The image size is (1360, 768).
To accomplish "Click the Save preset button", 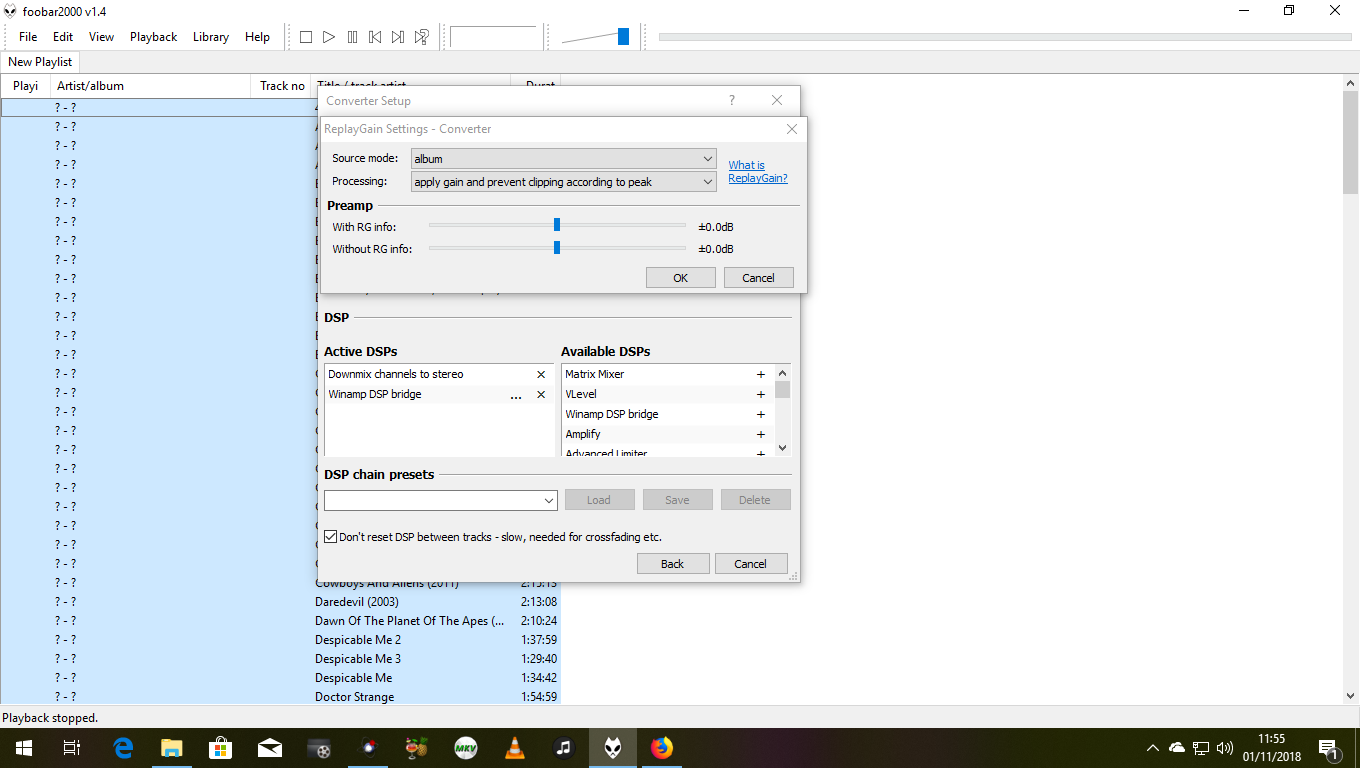I will click(677, 500).
